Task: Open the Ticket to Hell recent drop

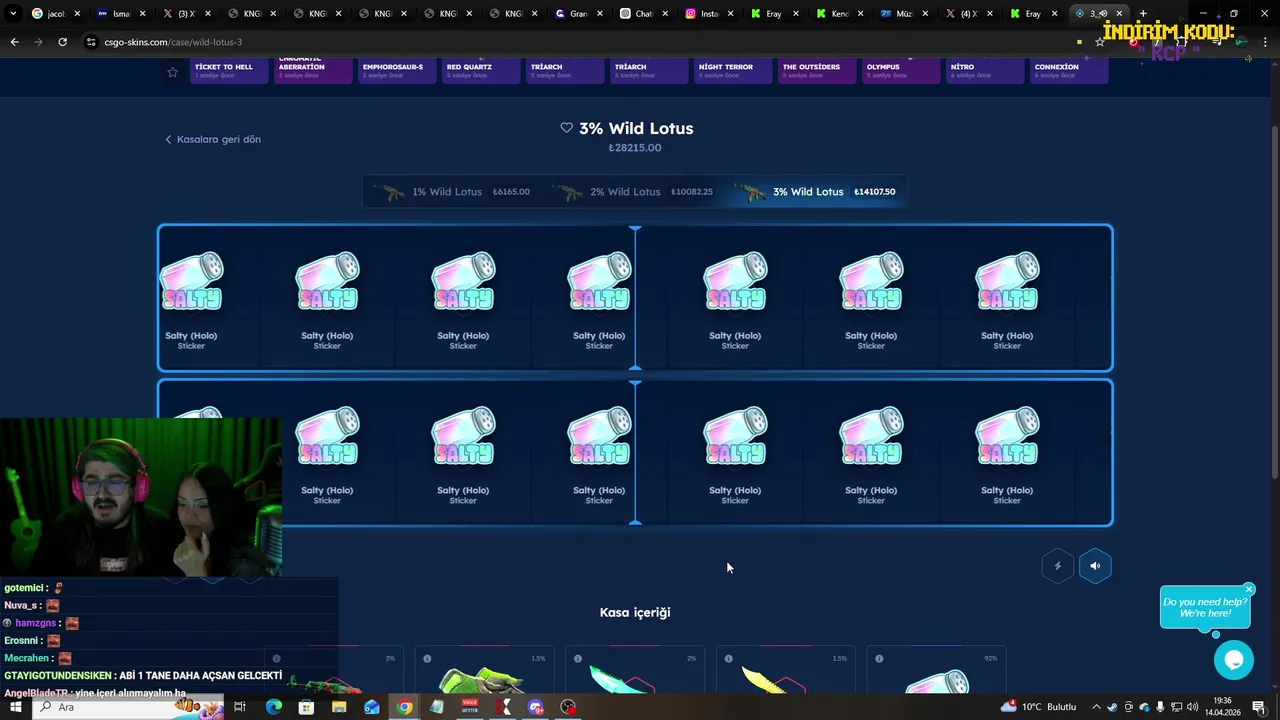Action: pos(229,70)
